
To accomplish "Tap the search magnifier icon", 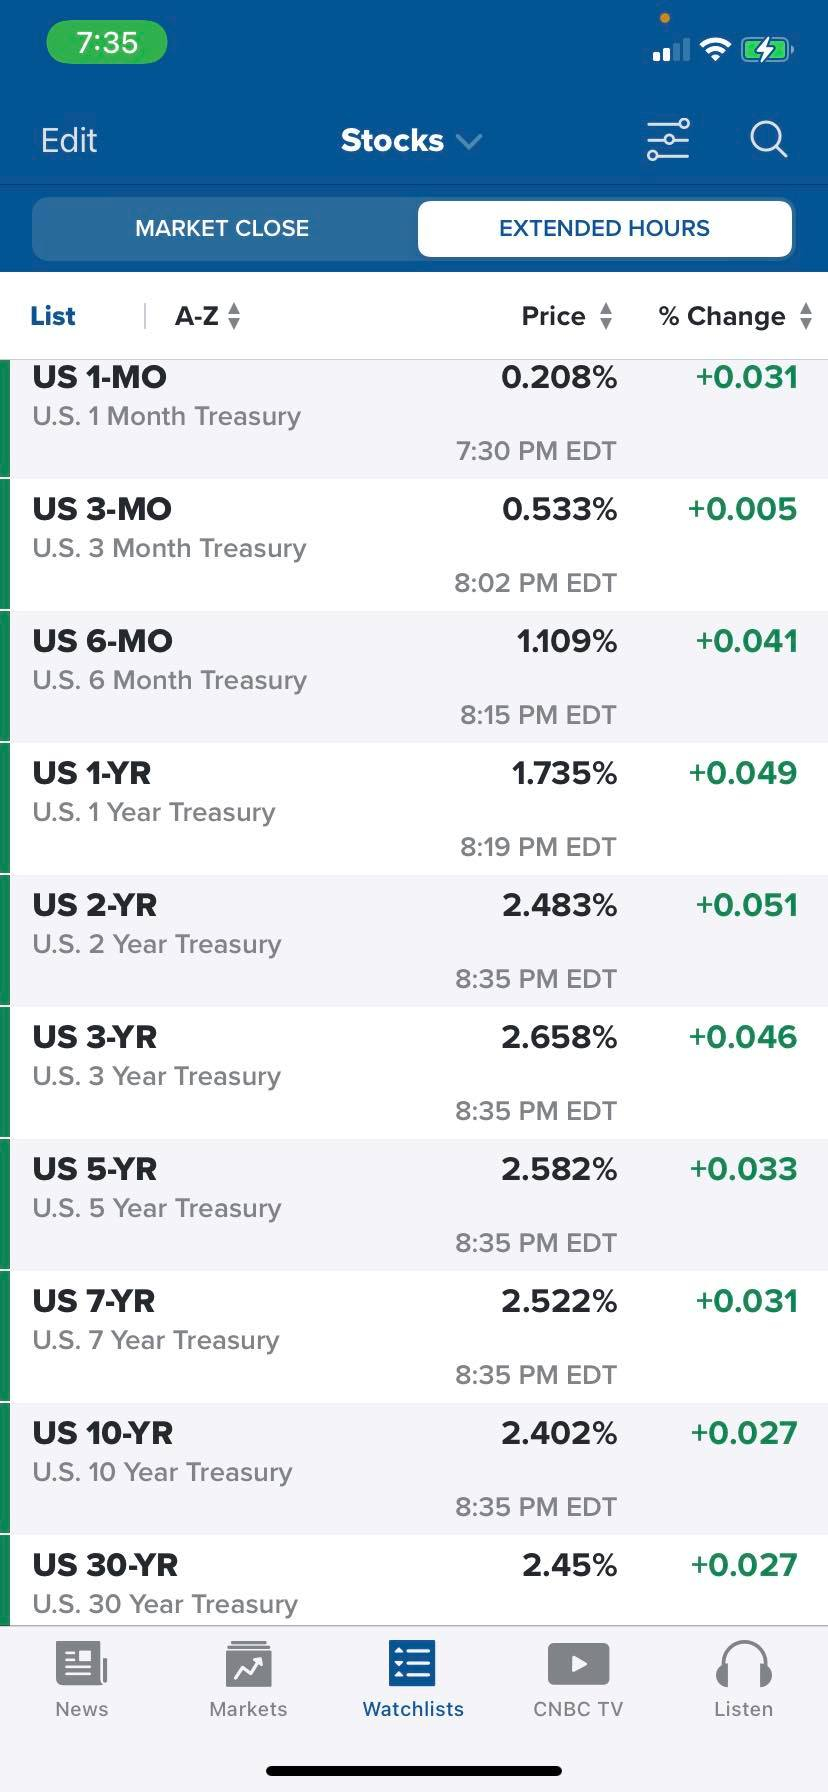I will pyautogui.click(x=768, y=140).
